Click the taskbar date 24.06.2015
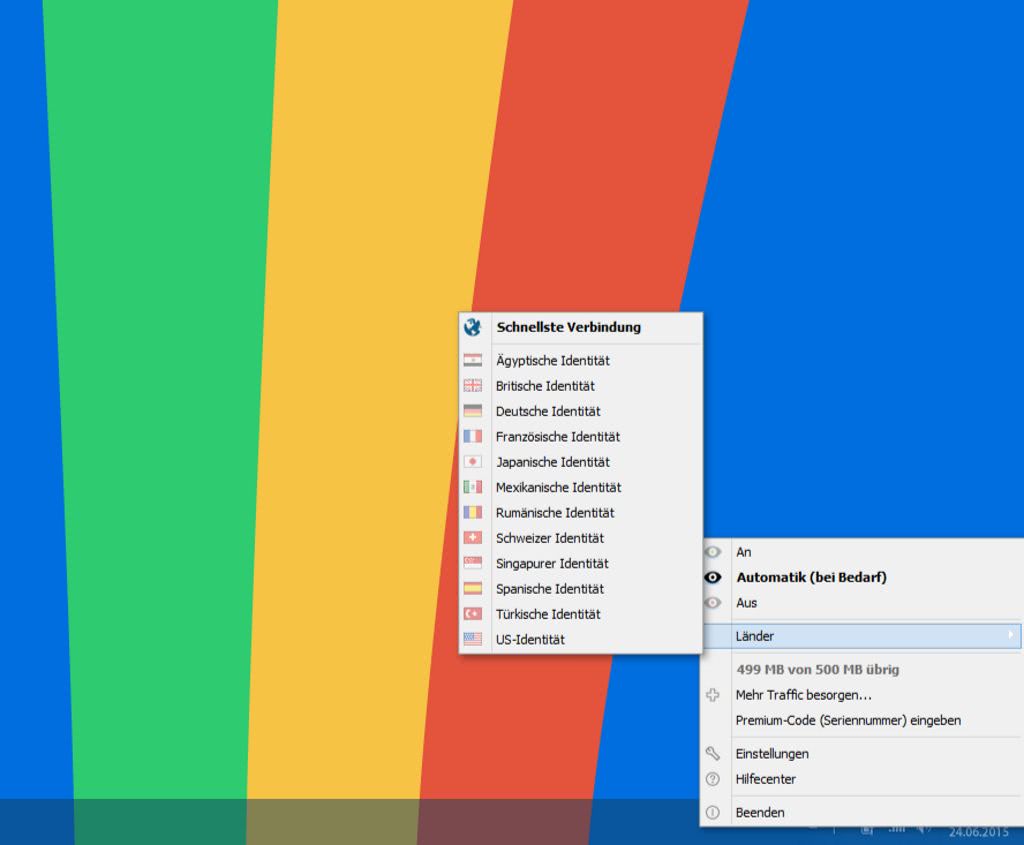This screenshot has width=1024, height=845. point(978,832)
